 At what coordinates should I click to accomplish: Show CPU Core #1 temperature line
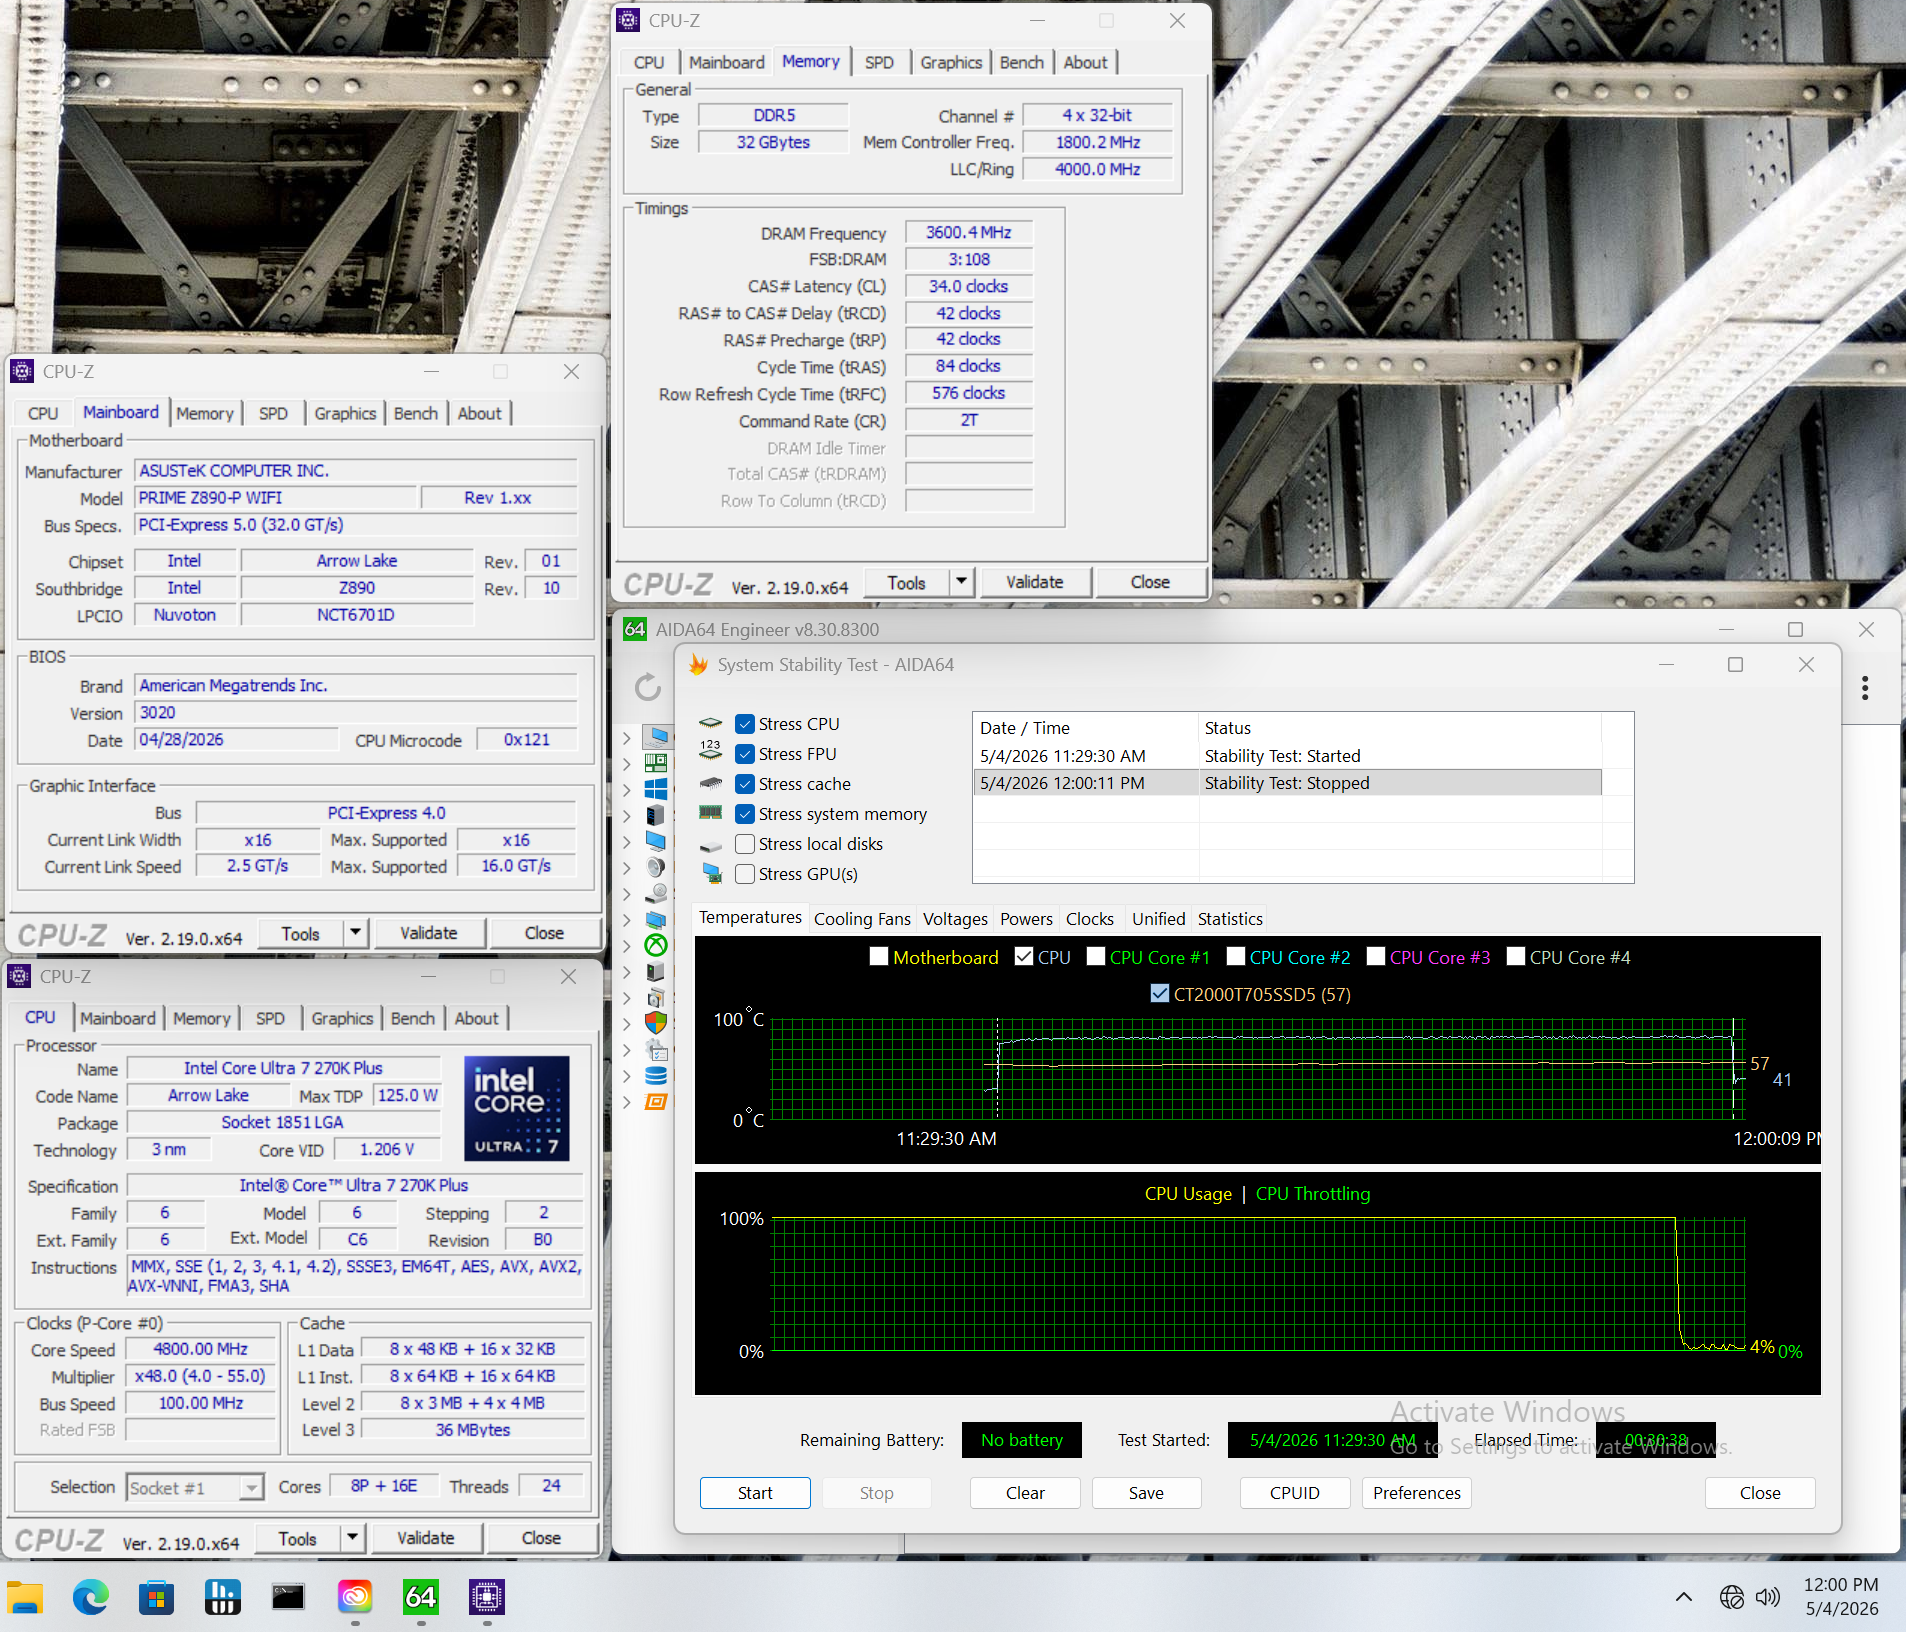pos(1096,957)
